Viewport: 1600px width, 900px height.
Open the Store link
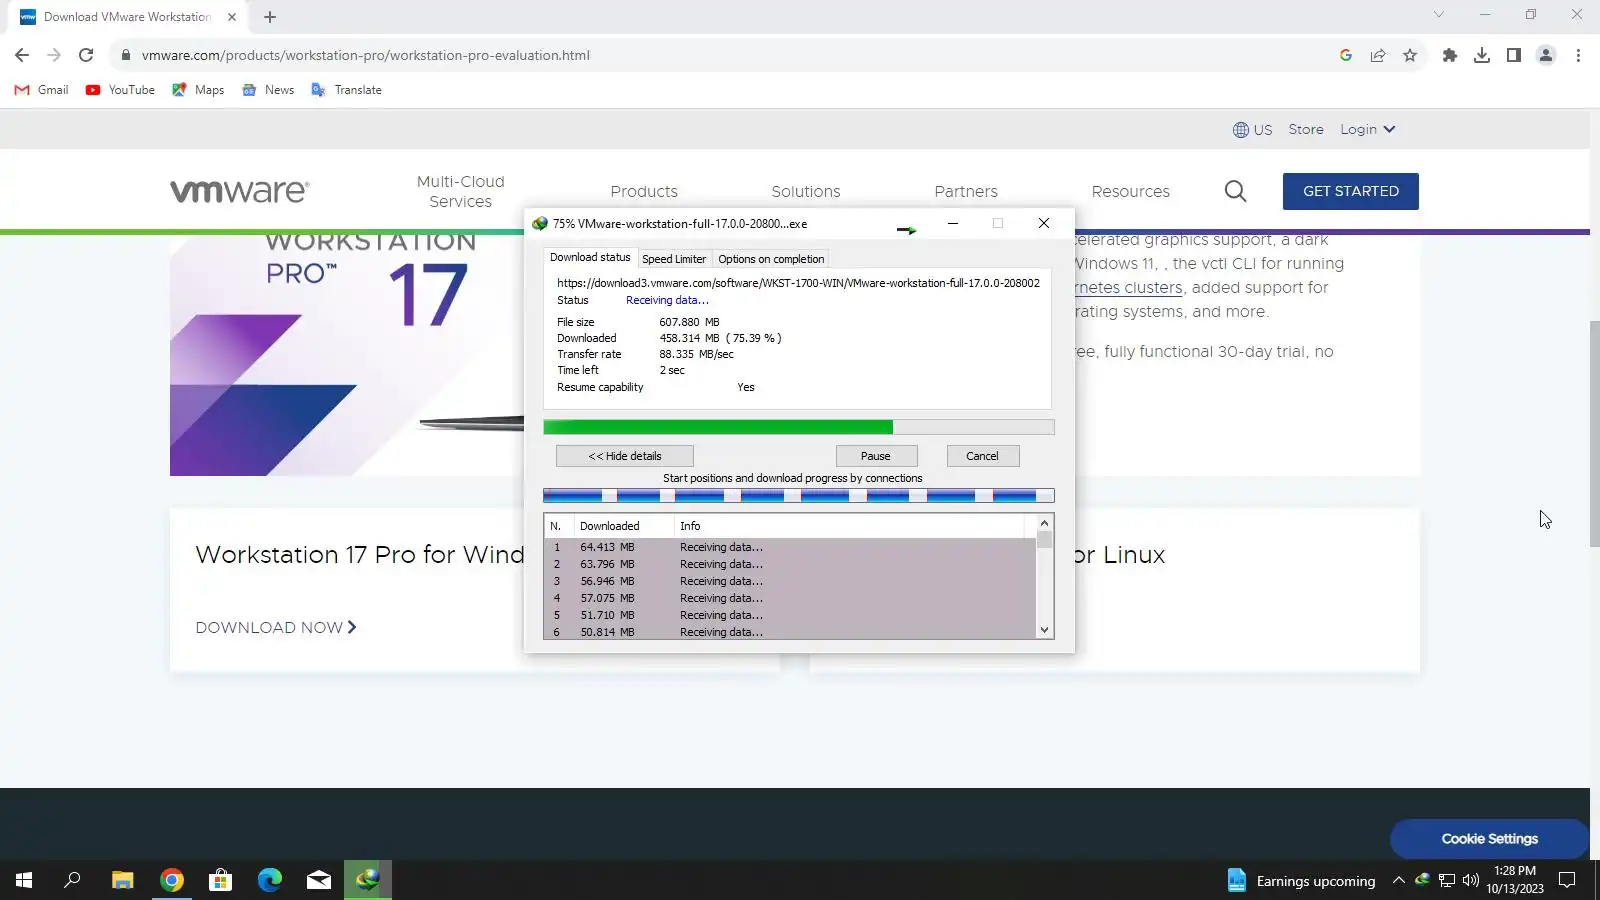[1306, 129]
